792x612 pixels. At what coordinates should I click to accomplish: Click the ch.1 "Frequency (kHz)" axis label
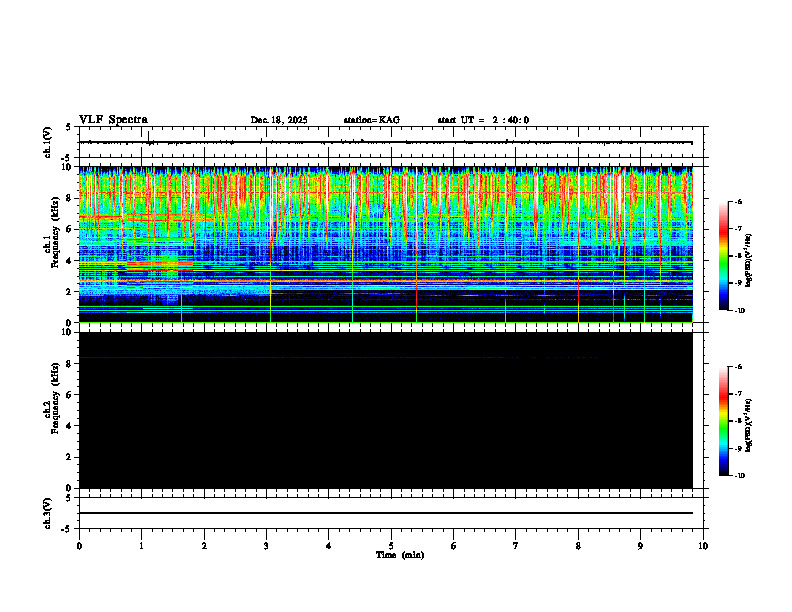coord(55,231)
